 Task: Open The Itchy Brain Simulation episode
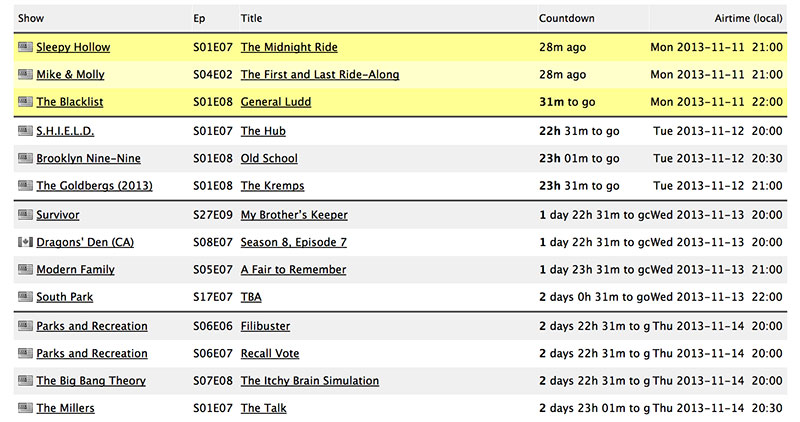pyautogui.click(x=310, y=381)
